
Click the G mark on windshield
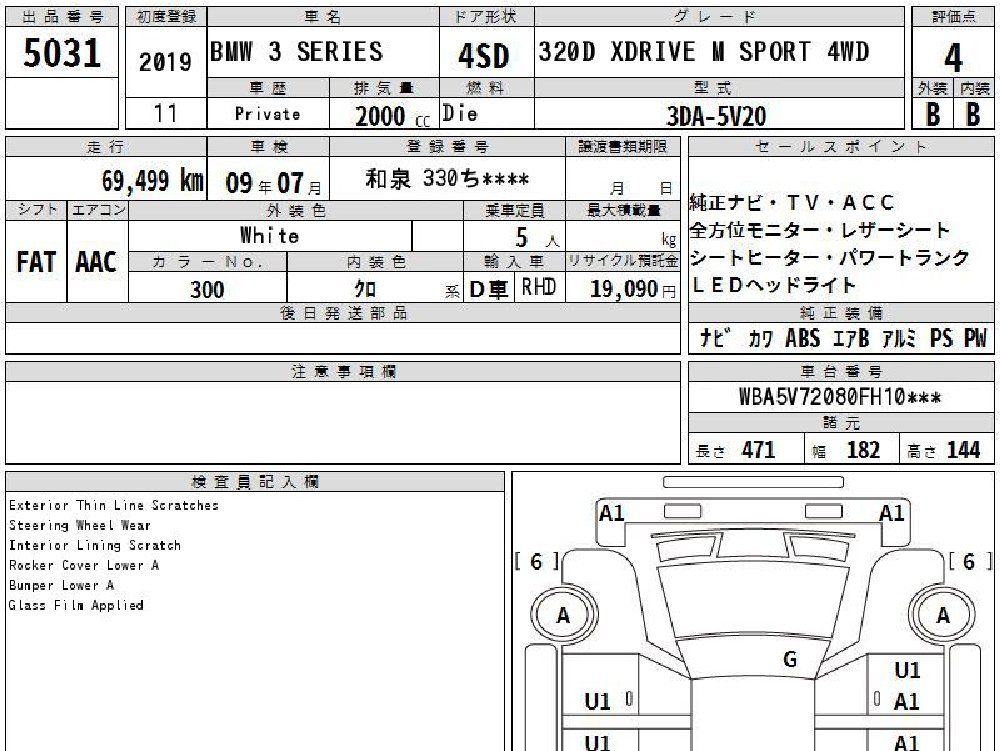pyautogui.click(x=790, y=658)
